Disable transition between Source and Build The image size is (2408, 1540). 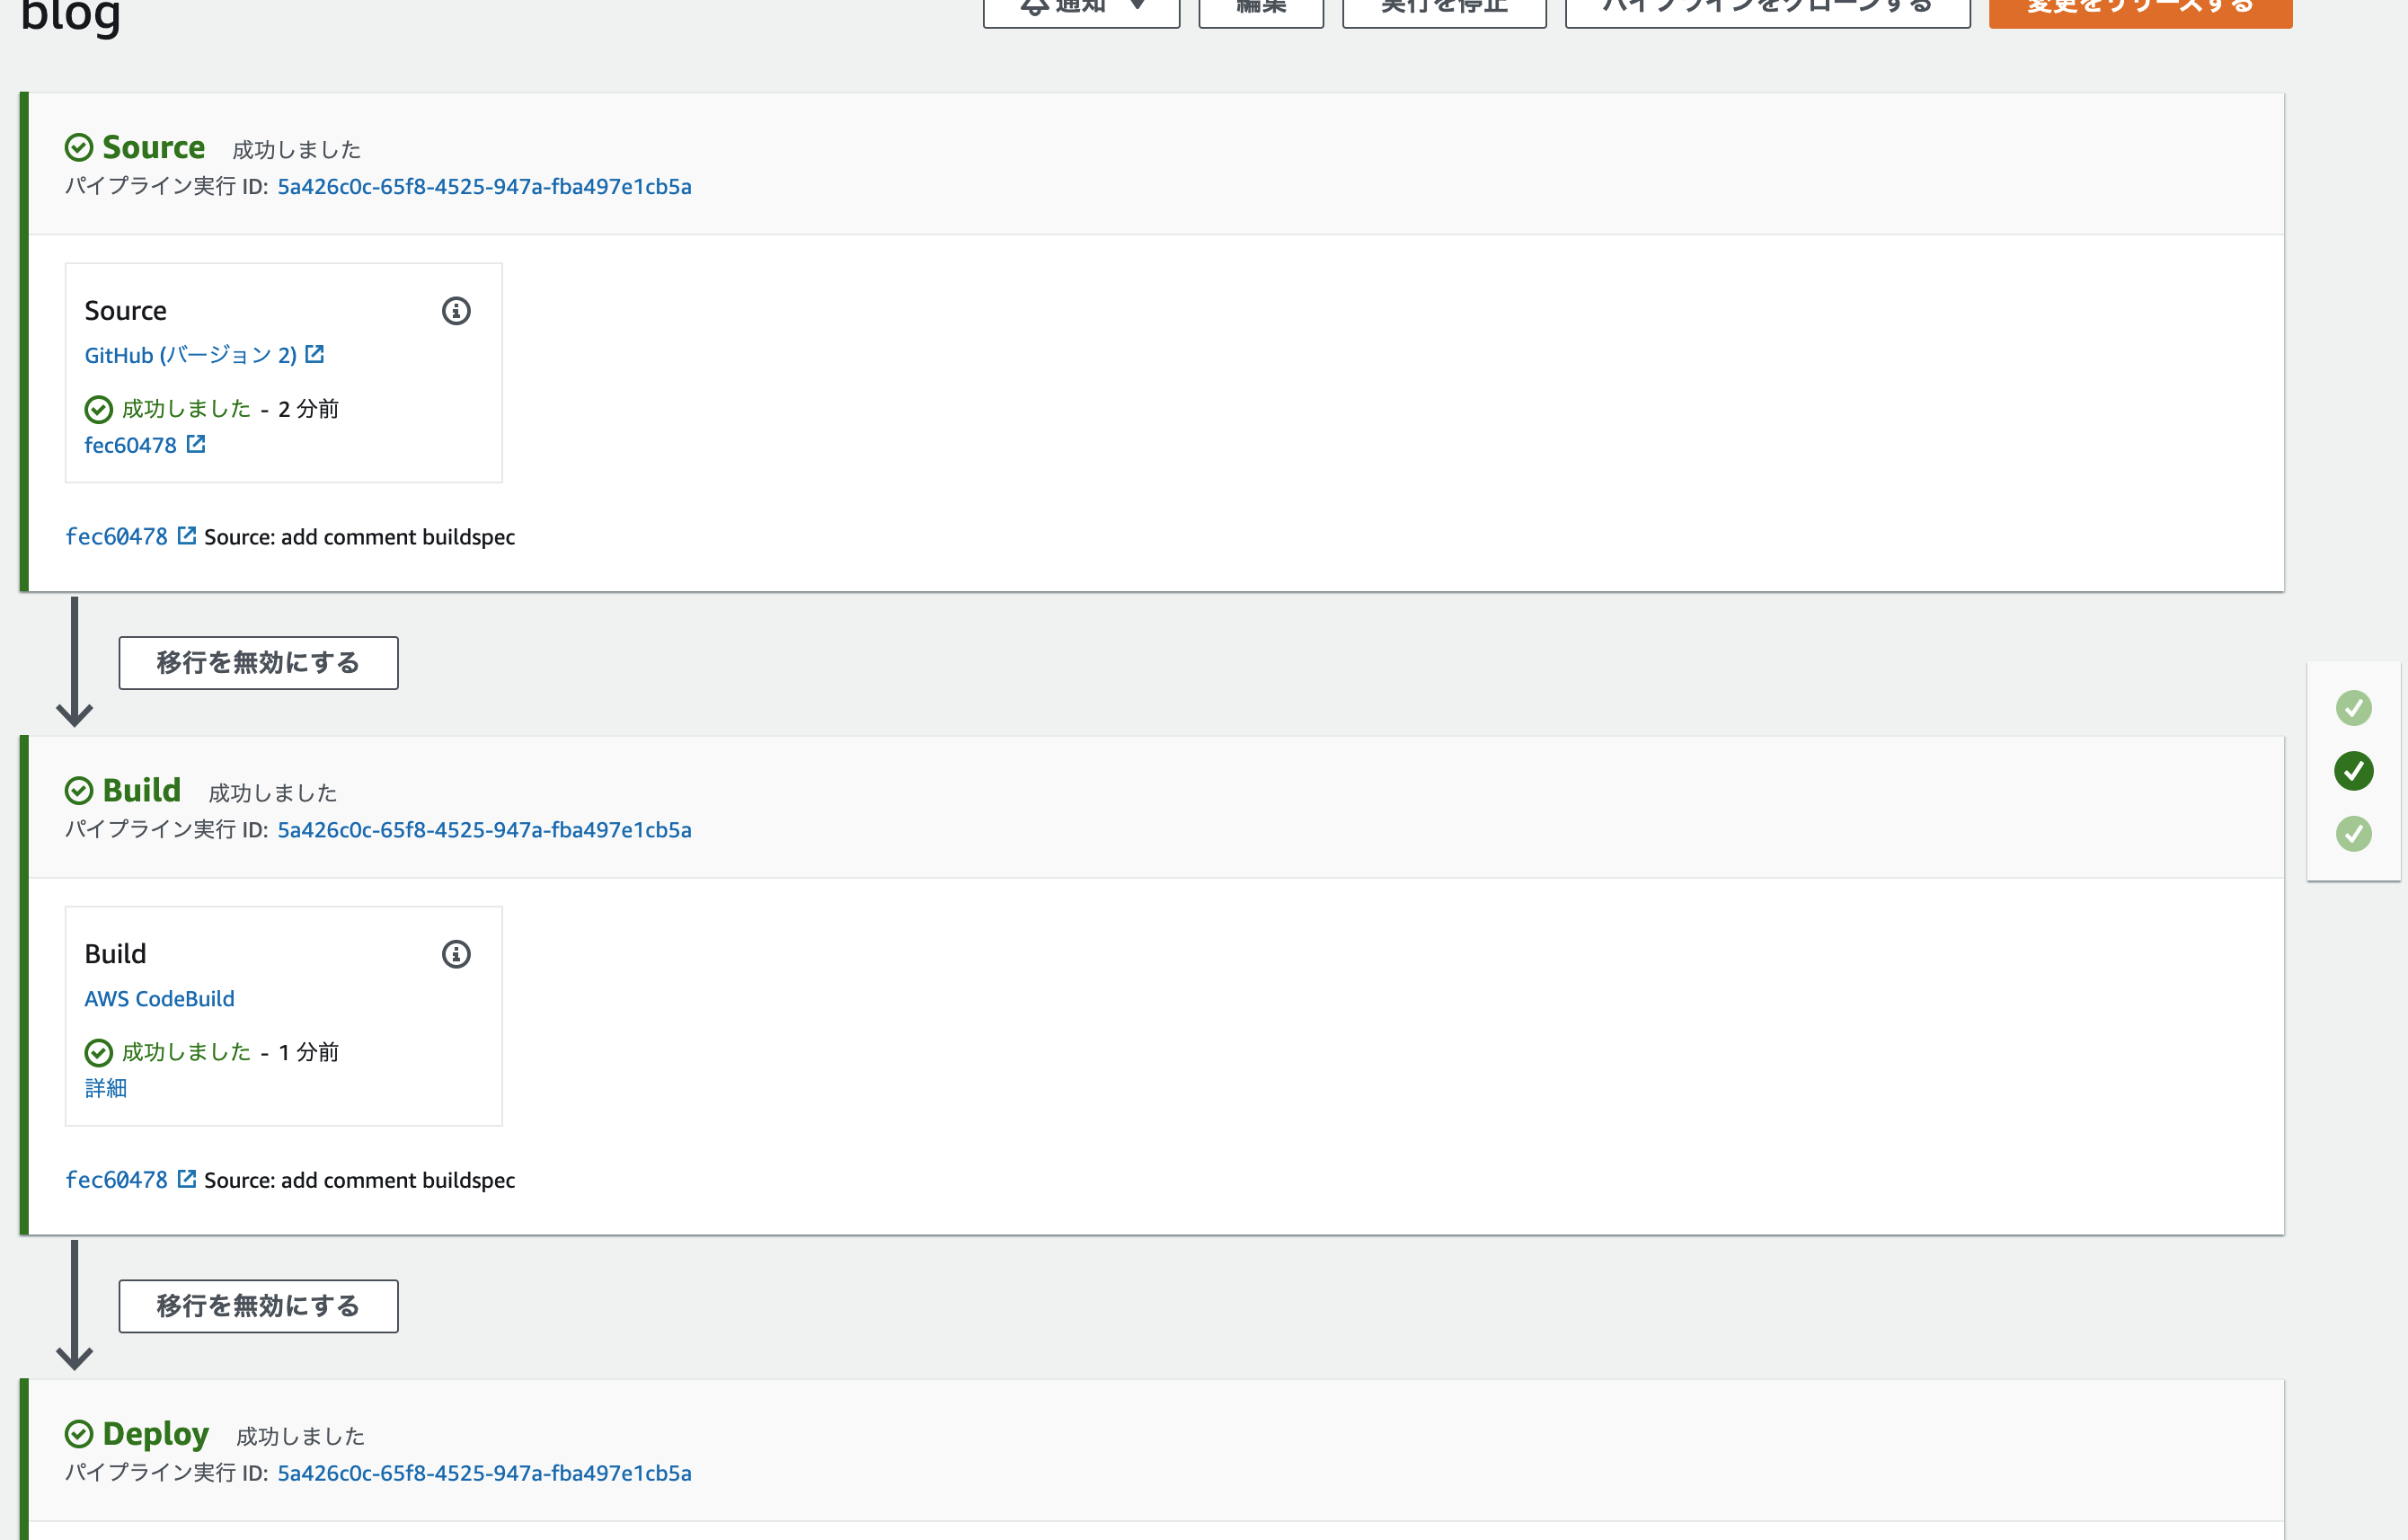click(258, 663)
